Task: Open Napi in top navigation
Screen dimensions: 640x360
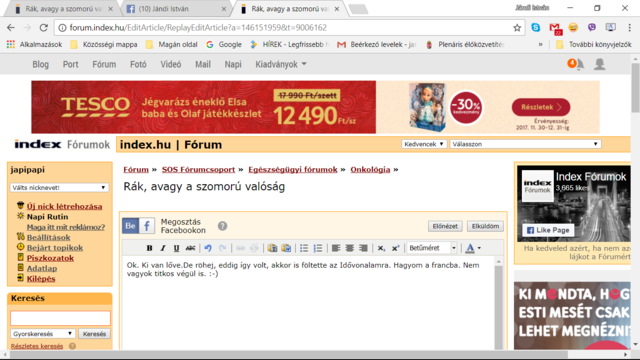Action: (233, 64)
